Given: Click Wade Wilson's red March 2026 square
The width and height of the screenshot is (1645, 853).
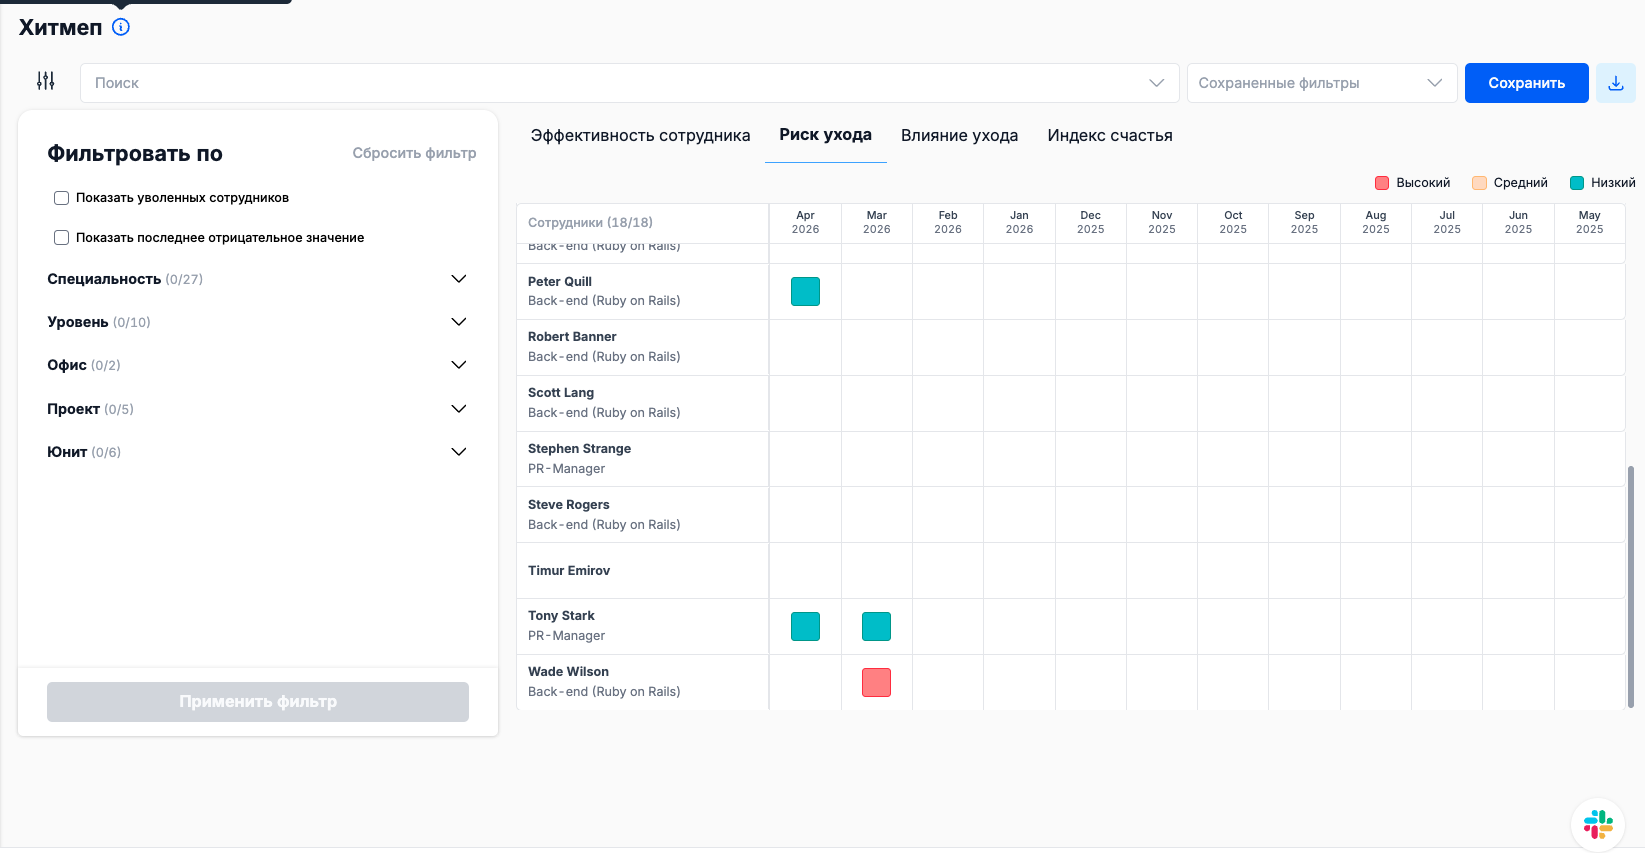Looking at the screenshot, I should coord(876,683).
